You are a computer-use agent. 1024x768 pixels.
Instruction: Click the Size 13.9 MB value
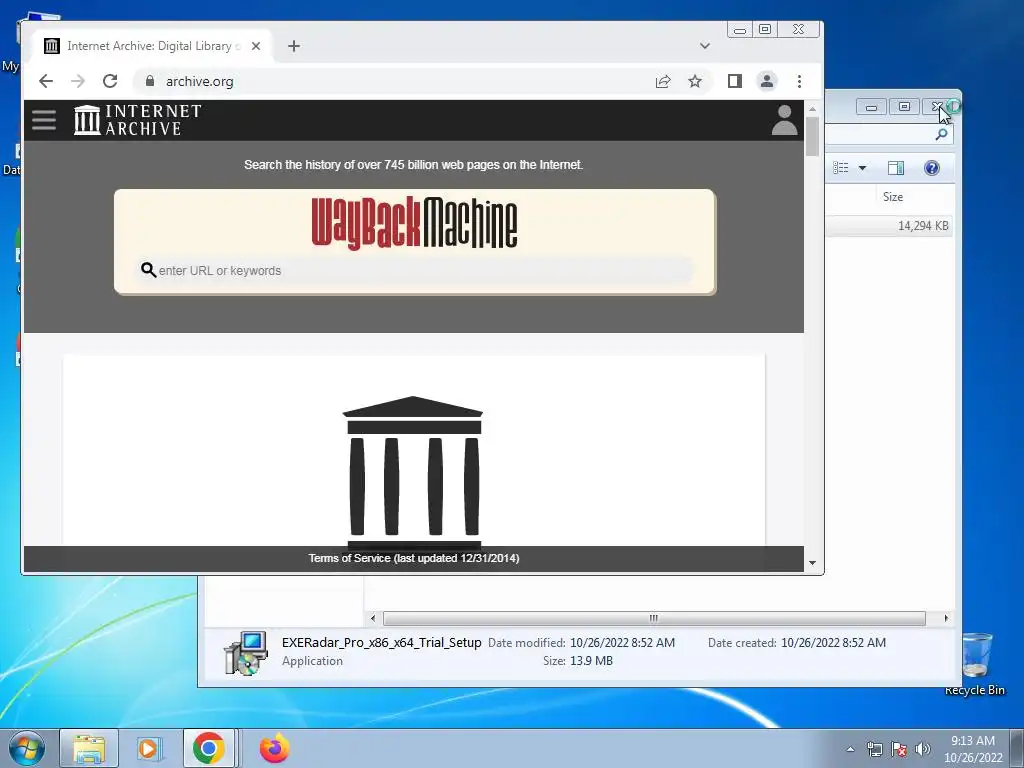click(x=591, y=661)
